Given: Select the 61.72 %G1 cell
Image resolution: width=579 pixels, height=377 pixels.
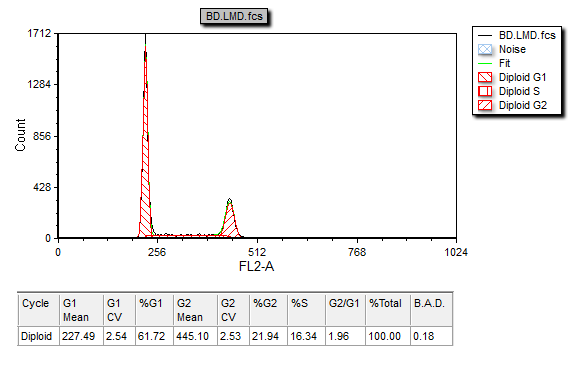Looking at the screenshot, I should point(154,336).
